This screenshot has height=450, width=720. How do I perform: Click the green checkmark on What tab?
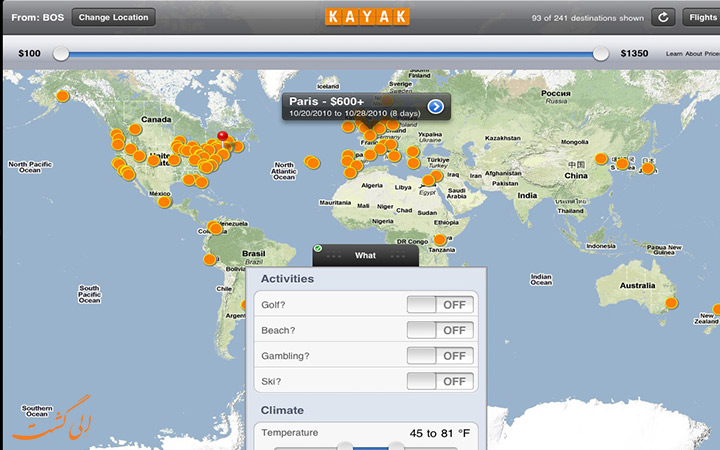(x=318, y=248)
